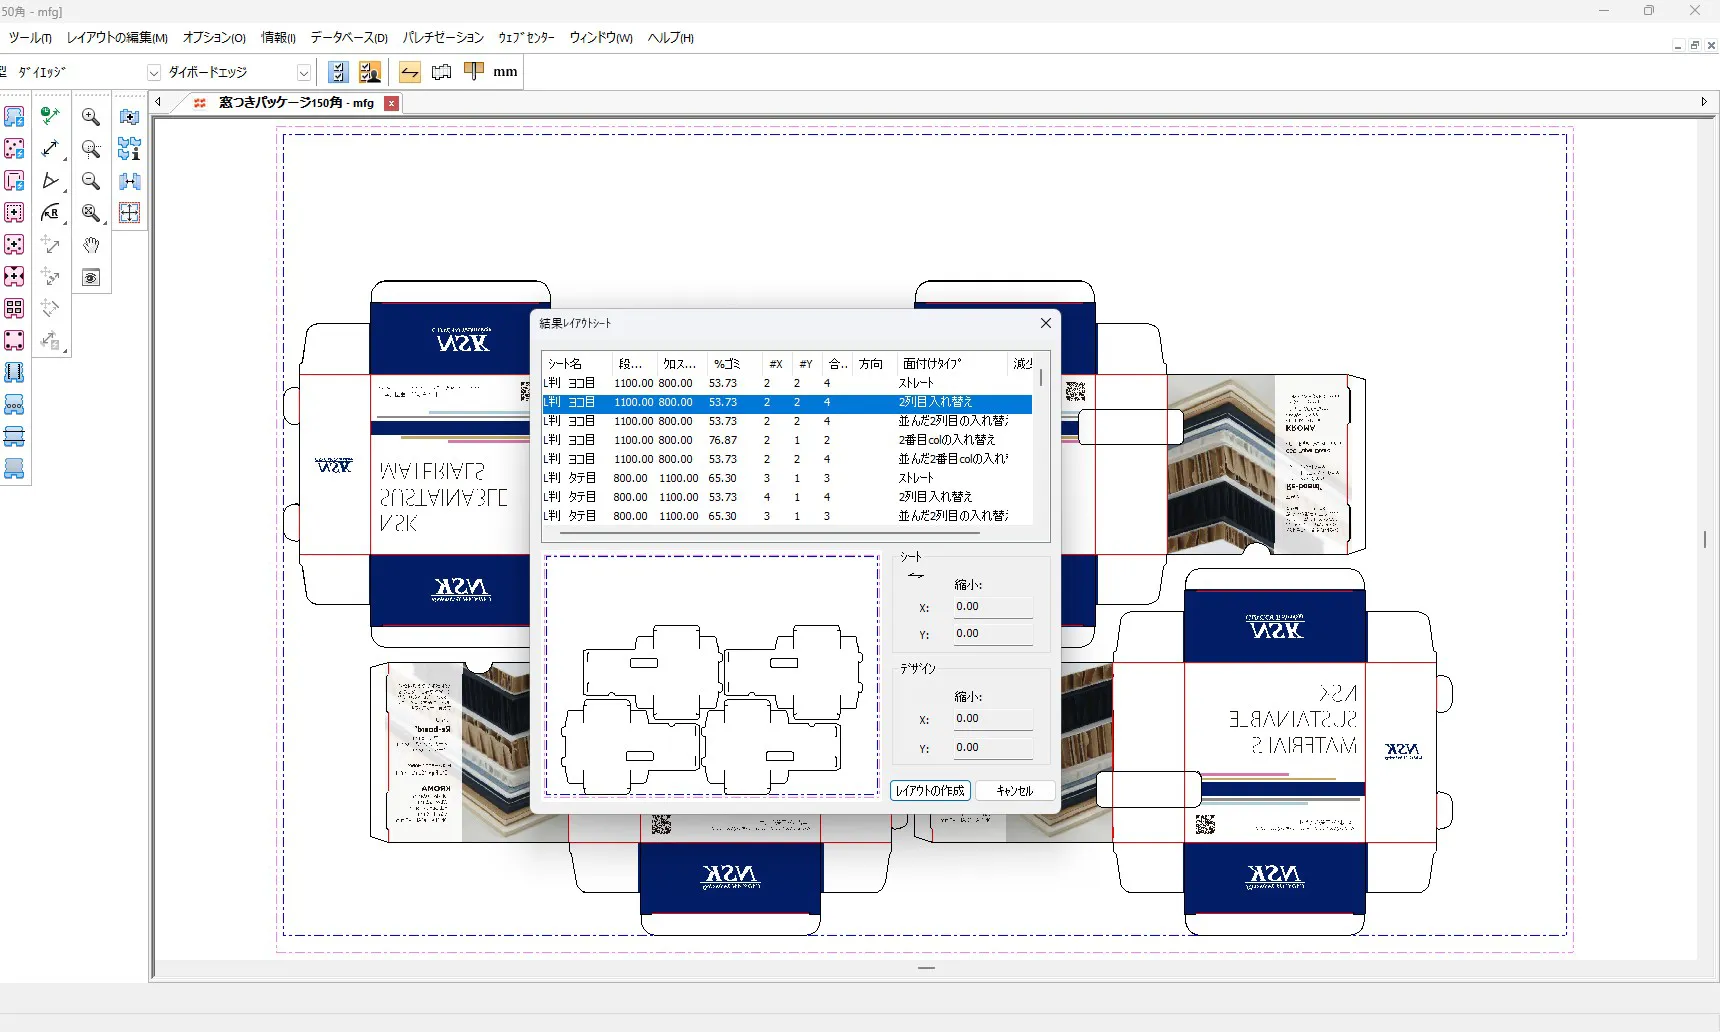Toggle the orange grain direction arrow button

coord(409,72)
